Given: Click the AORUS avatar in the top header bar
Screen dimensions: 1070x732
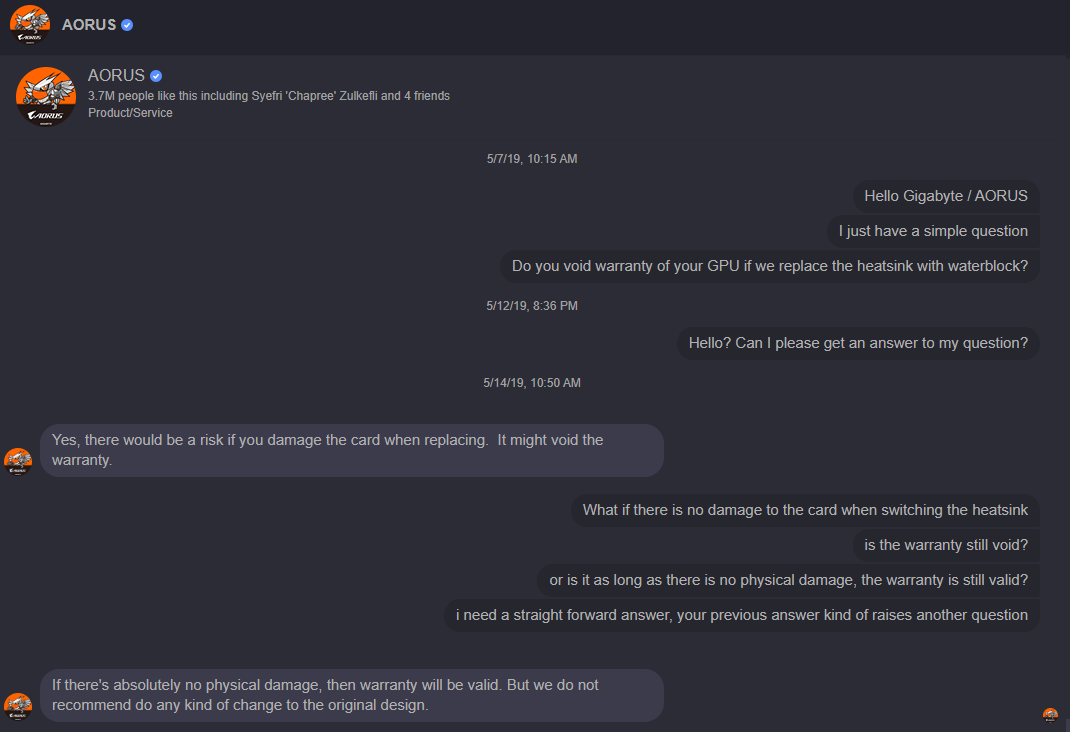Looking at the screenshot, I should pos(29,25).
